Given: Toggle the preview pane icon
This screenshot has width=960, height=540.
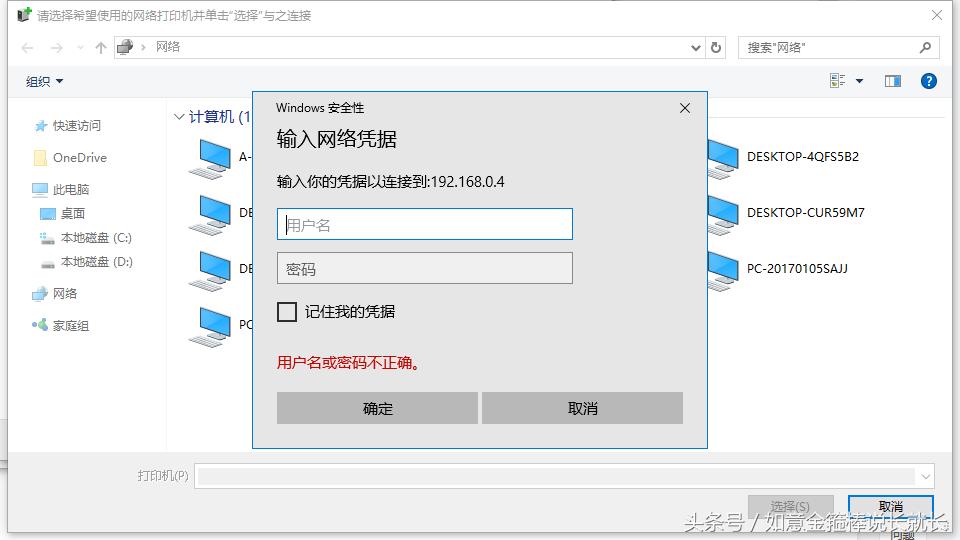Looking at the screenshot, I should click(x=893, y=81).
